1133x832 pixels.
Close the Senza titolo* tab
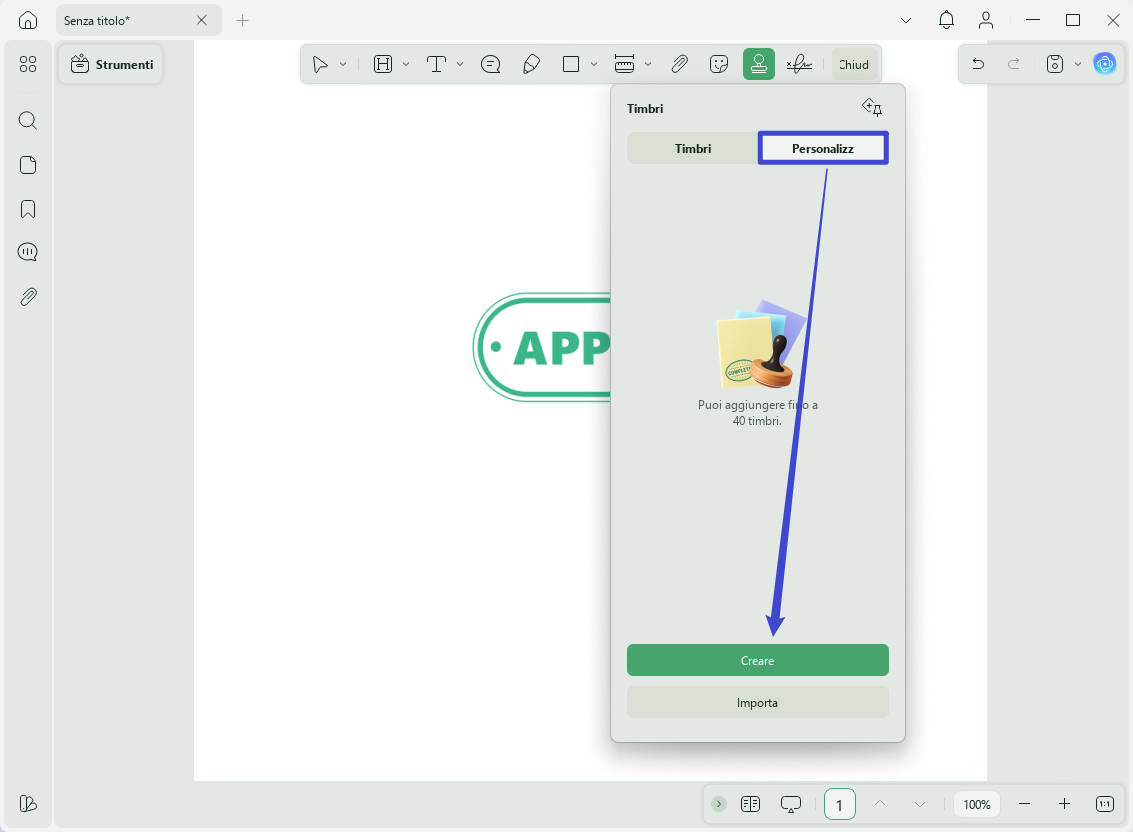(202, 20)
